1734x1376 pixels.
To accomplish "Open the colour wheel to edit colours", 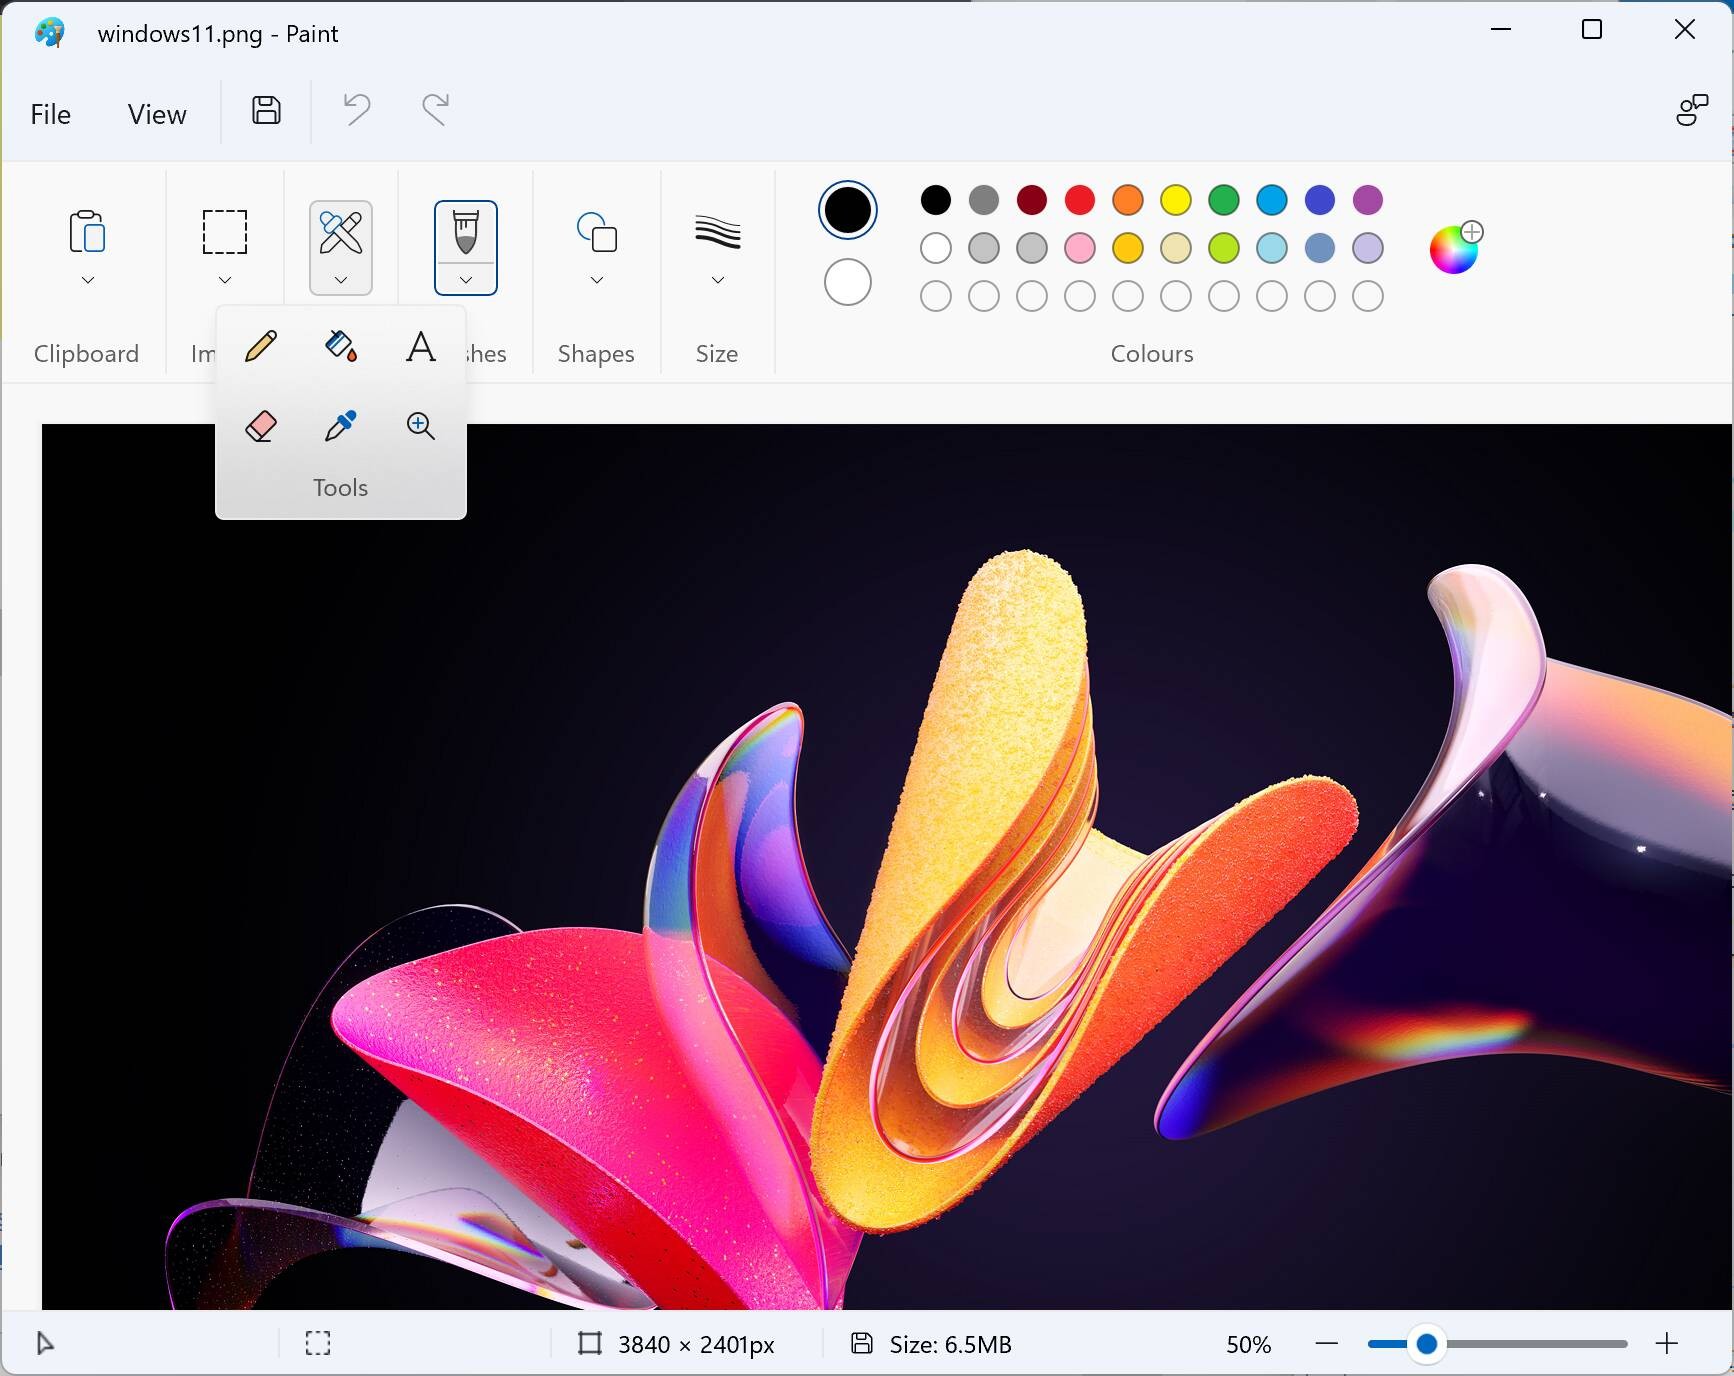I will coord(1455,247).
